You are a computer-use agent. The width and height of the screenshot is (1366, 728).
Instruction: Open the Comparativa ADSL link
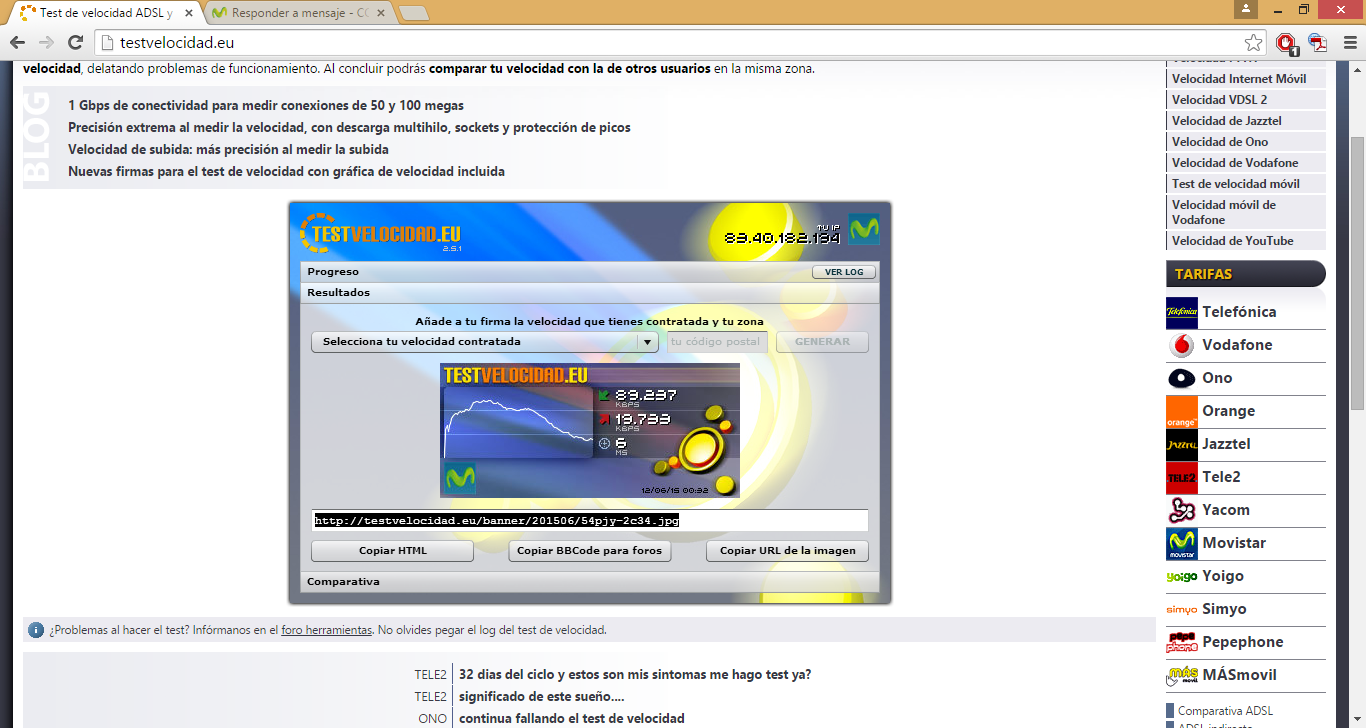pyautogui.click(x=1225, y=711)
